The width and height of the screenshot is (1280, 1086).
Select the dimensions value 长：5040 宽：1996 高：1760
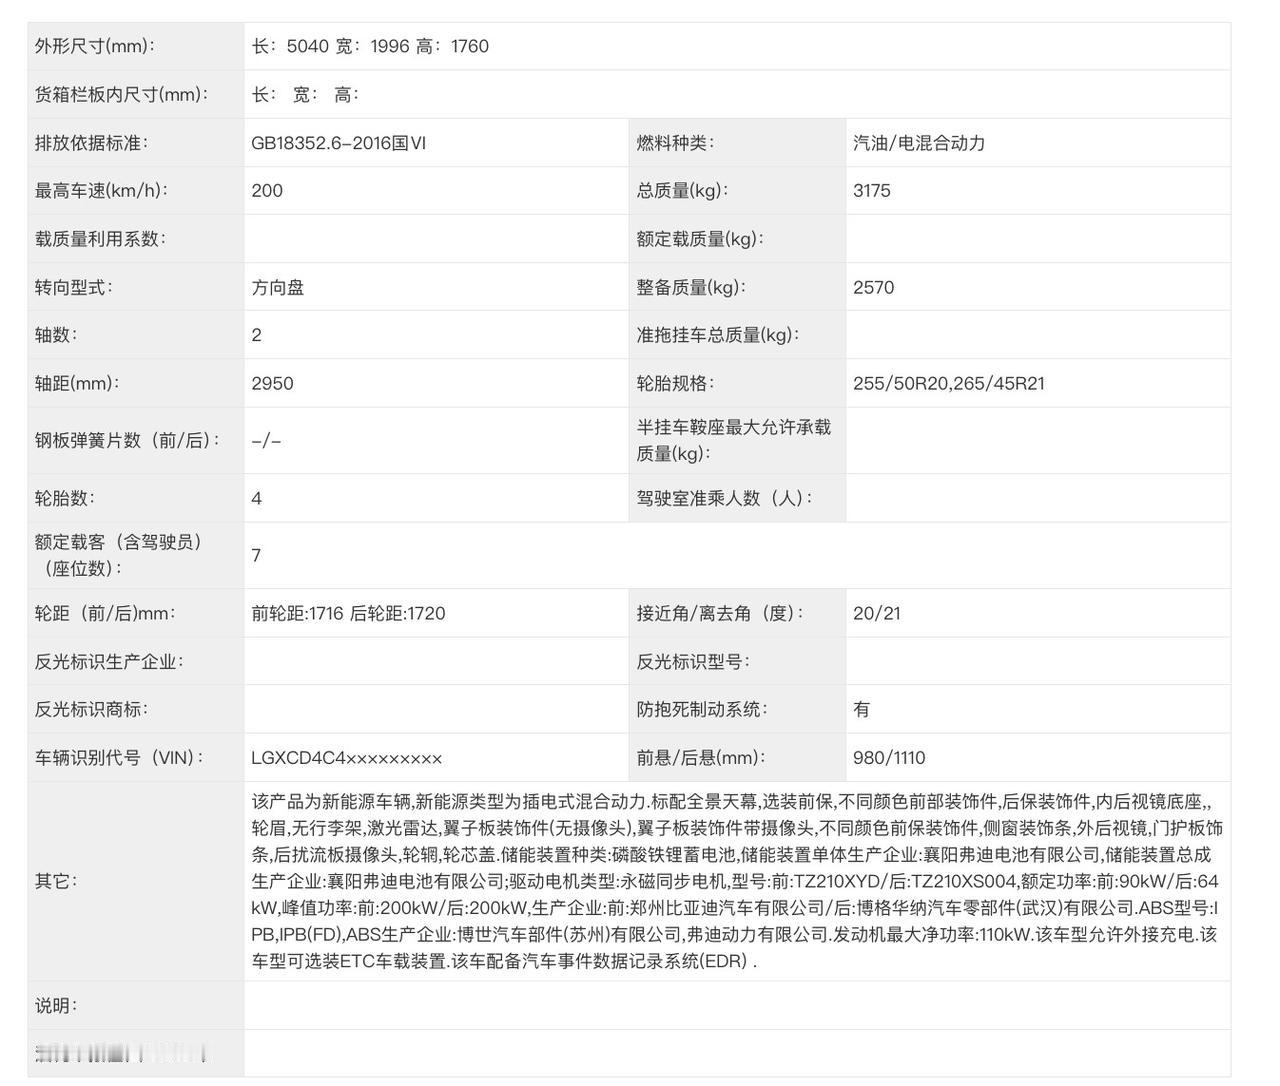tap(370, 46)
